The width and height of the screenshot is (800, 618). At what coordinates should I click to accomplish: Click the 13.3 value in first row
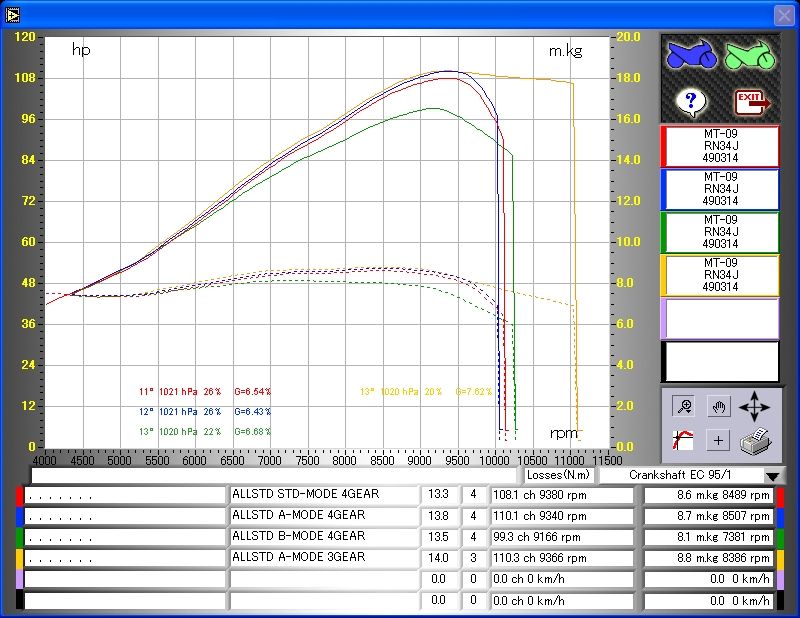[438, 495]
